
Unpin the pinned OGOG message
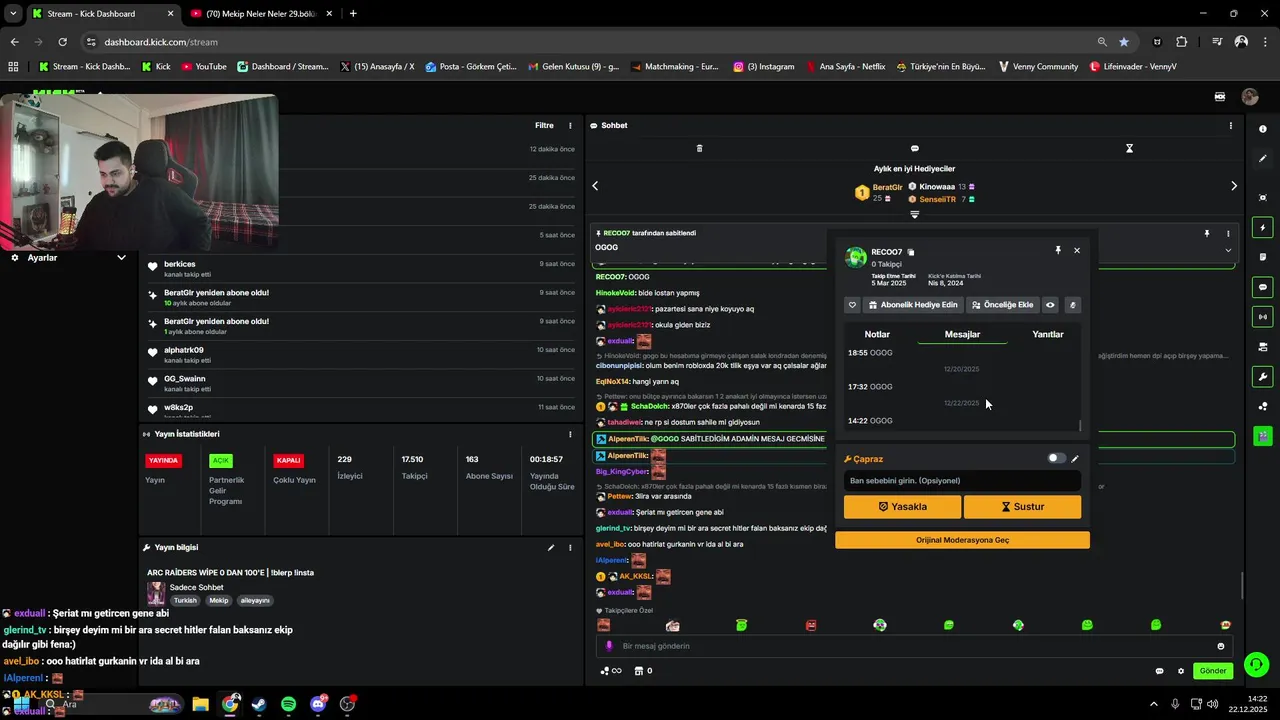1207,233
